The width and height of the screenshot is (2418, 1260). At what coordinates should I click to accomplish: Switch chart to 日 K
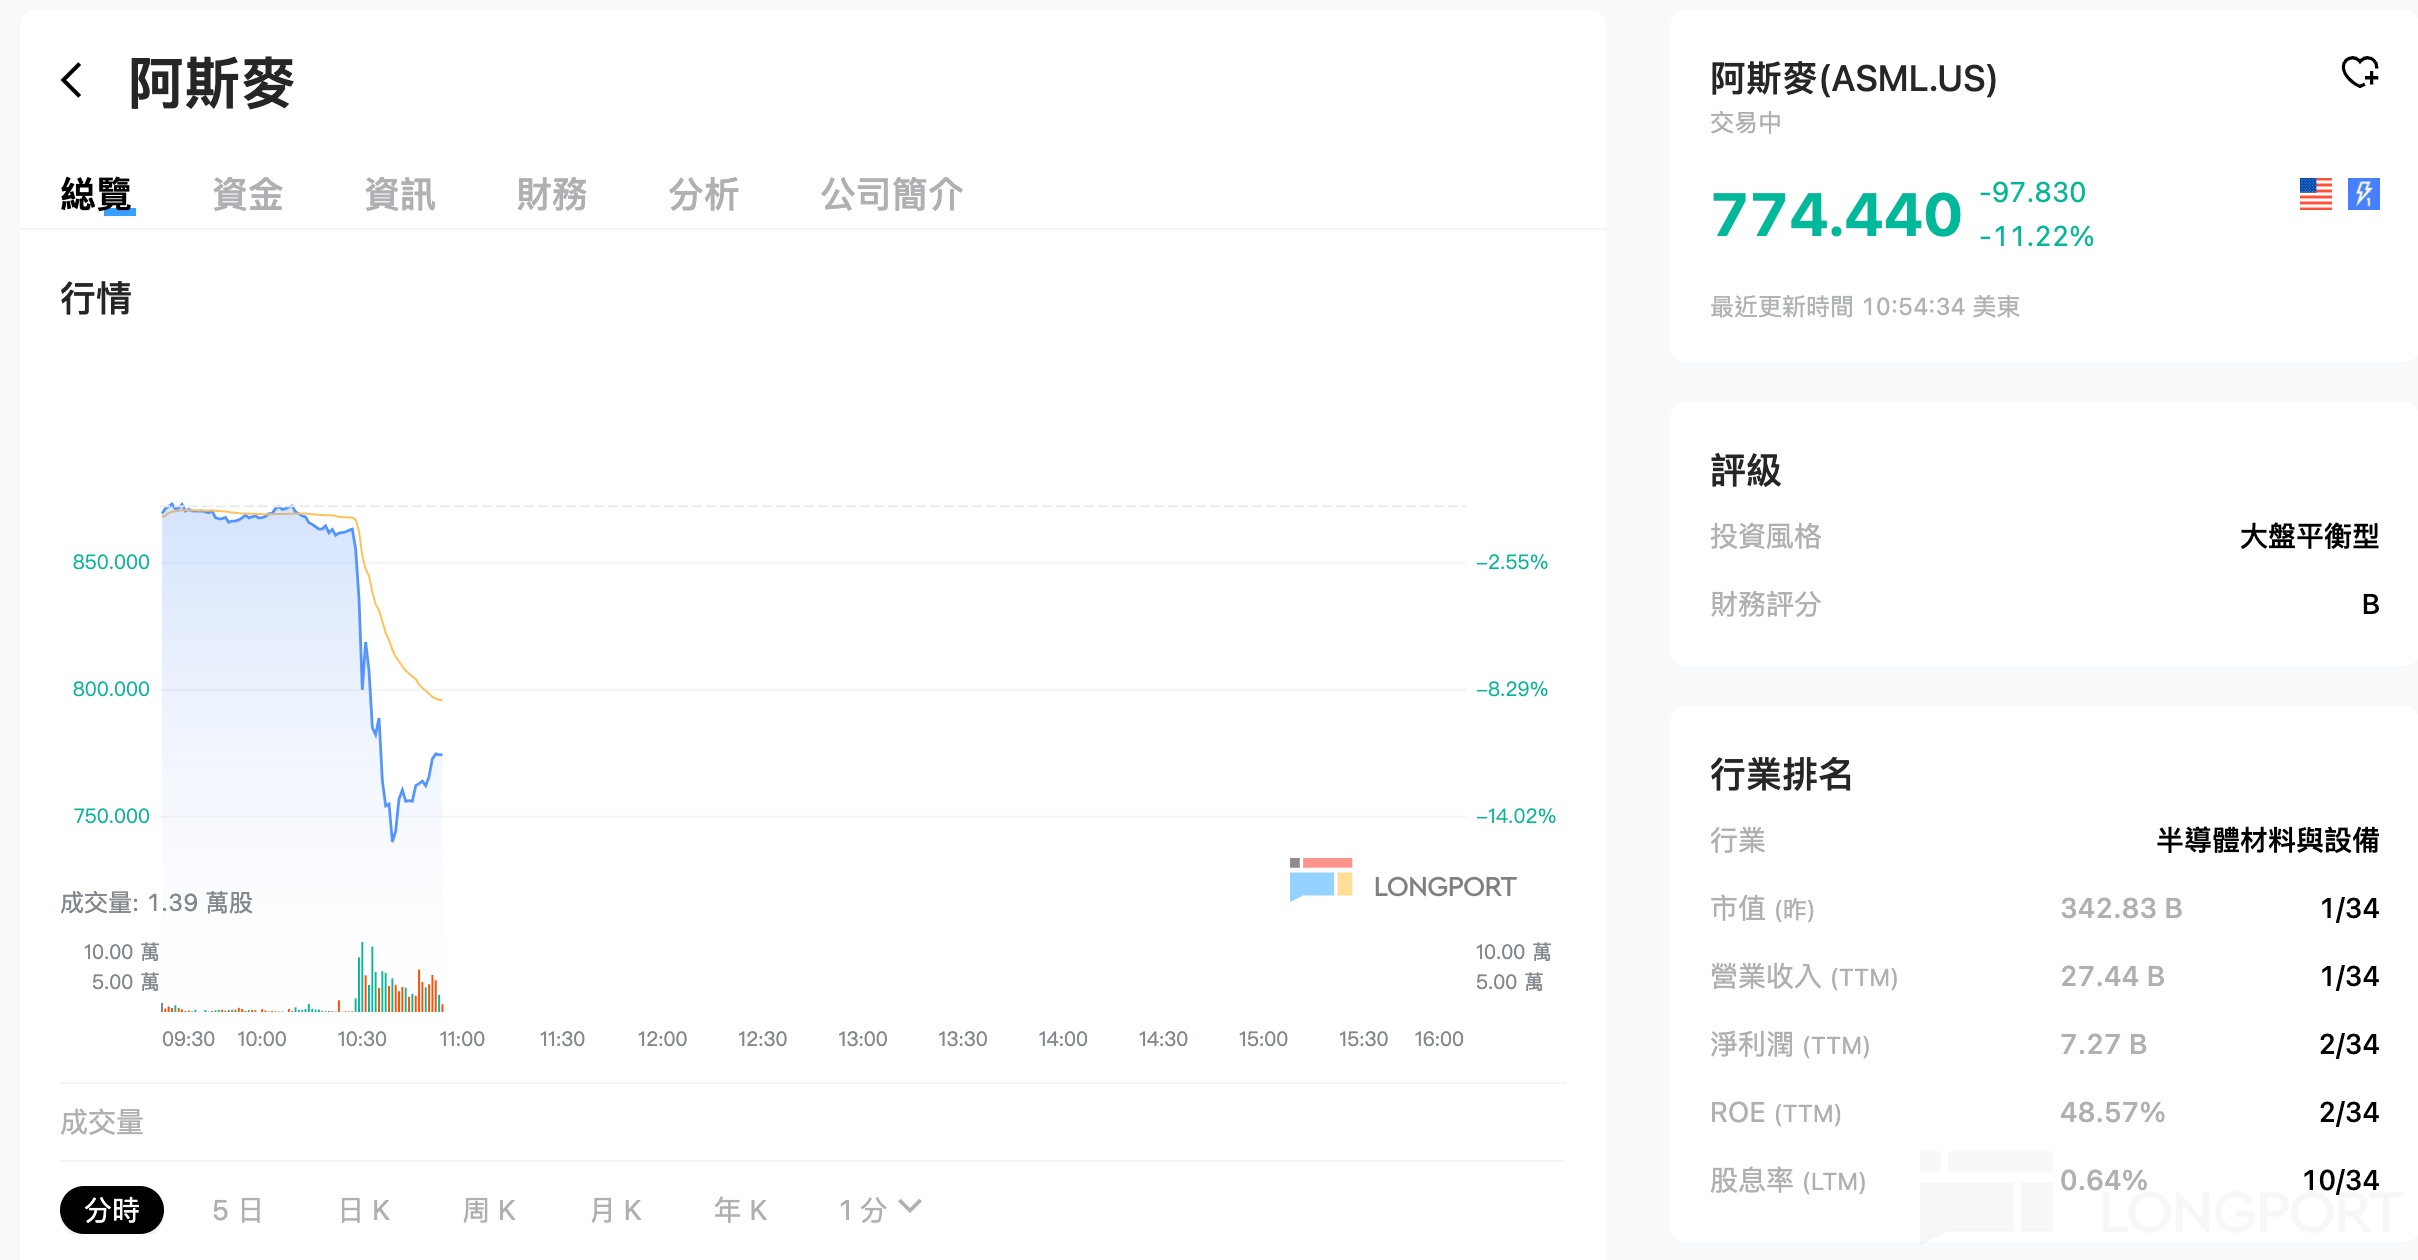click(x=364, y=1210)
